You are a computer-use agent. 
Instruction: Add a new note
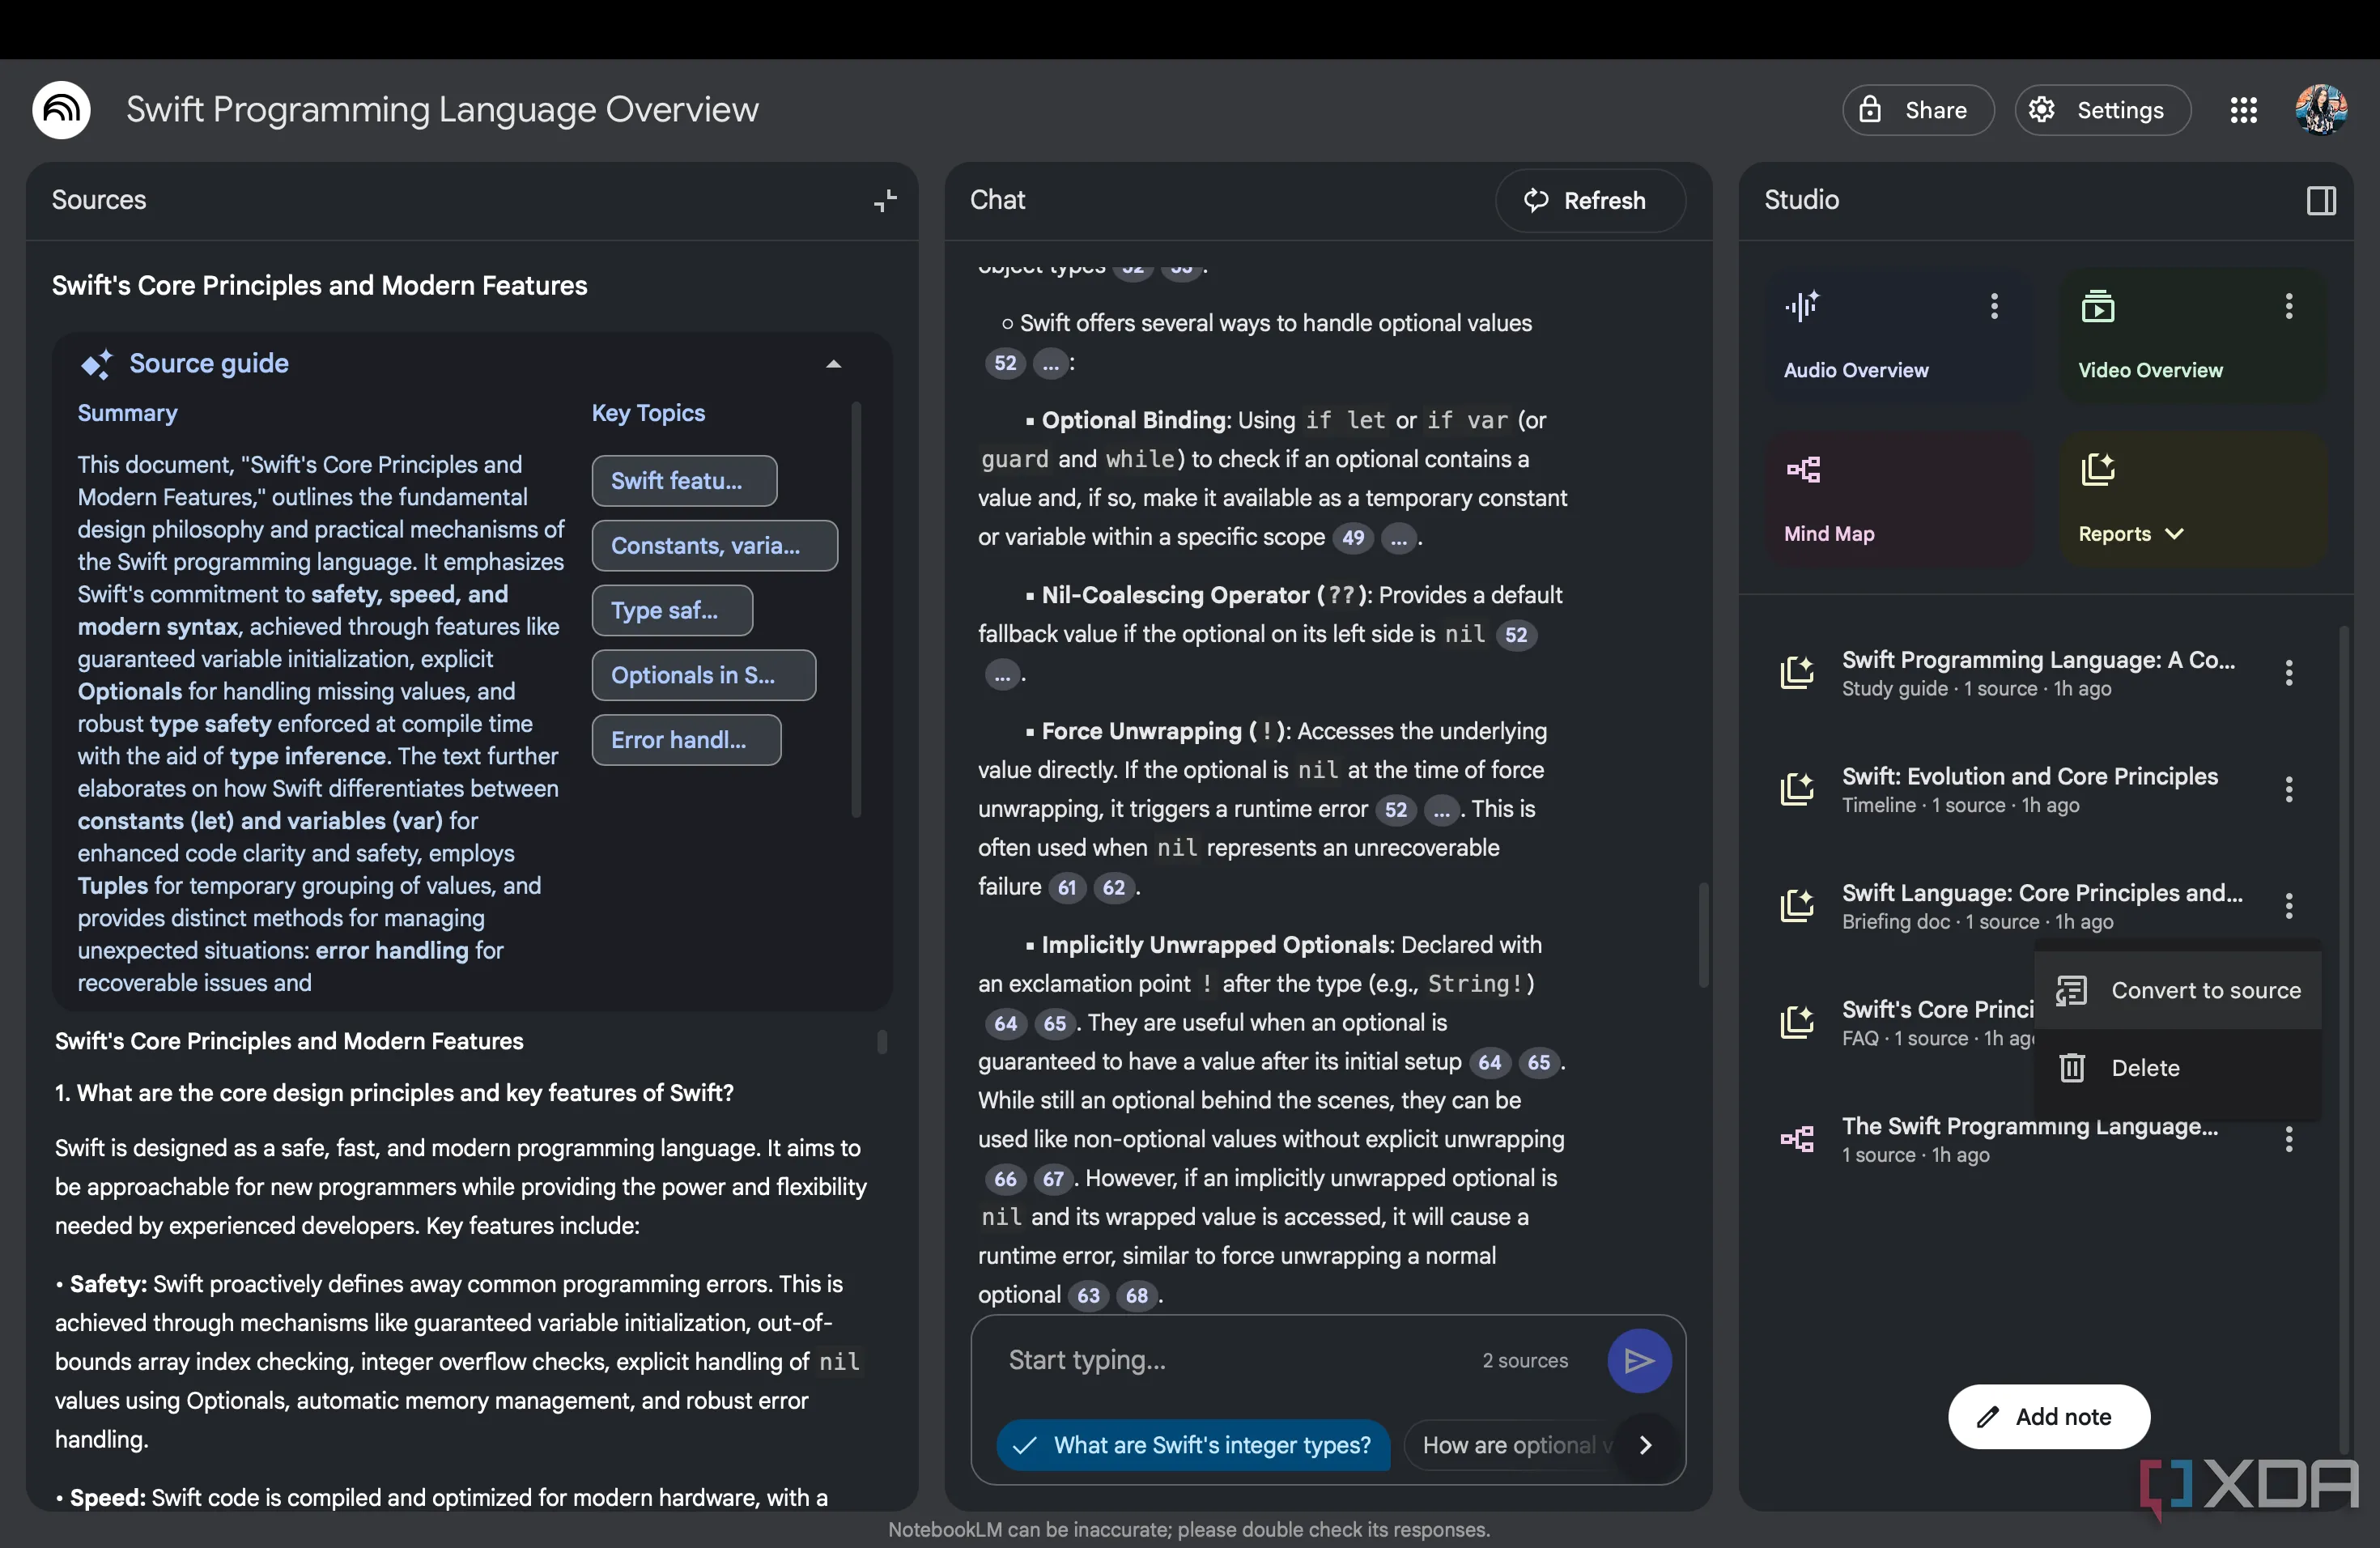(x=2048, y=1416)
